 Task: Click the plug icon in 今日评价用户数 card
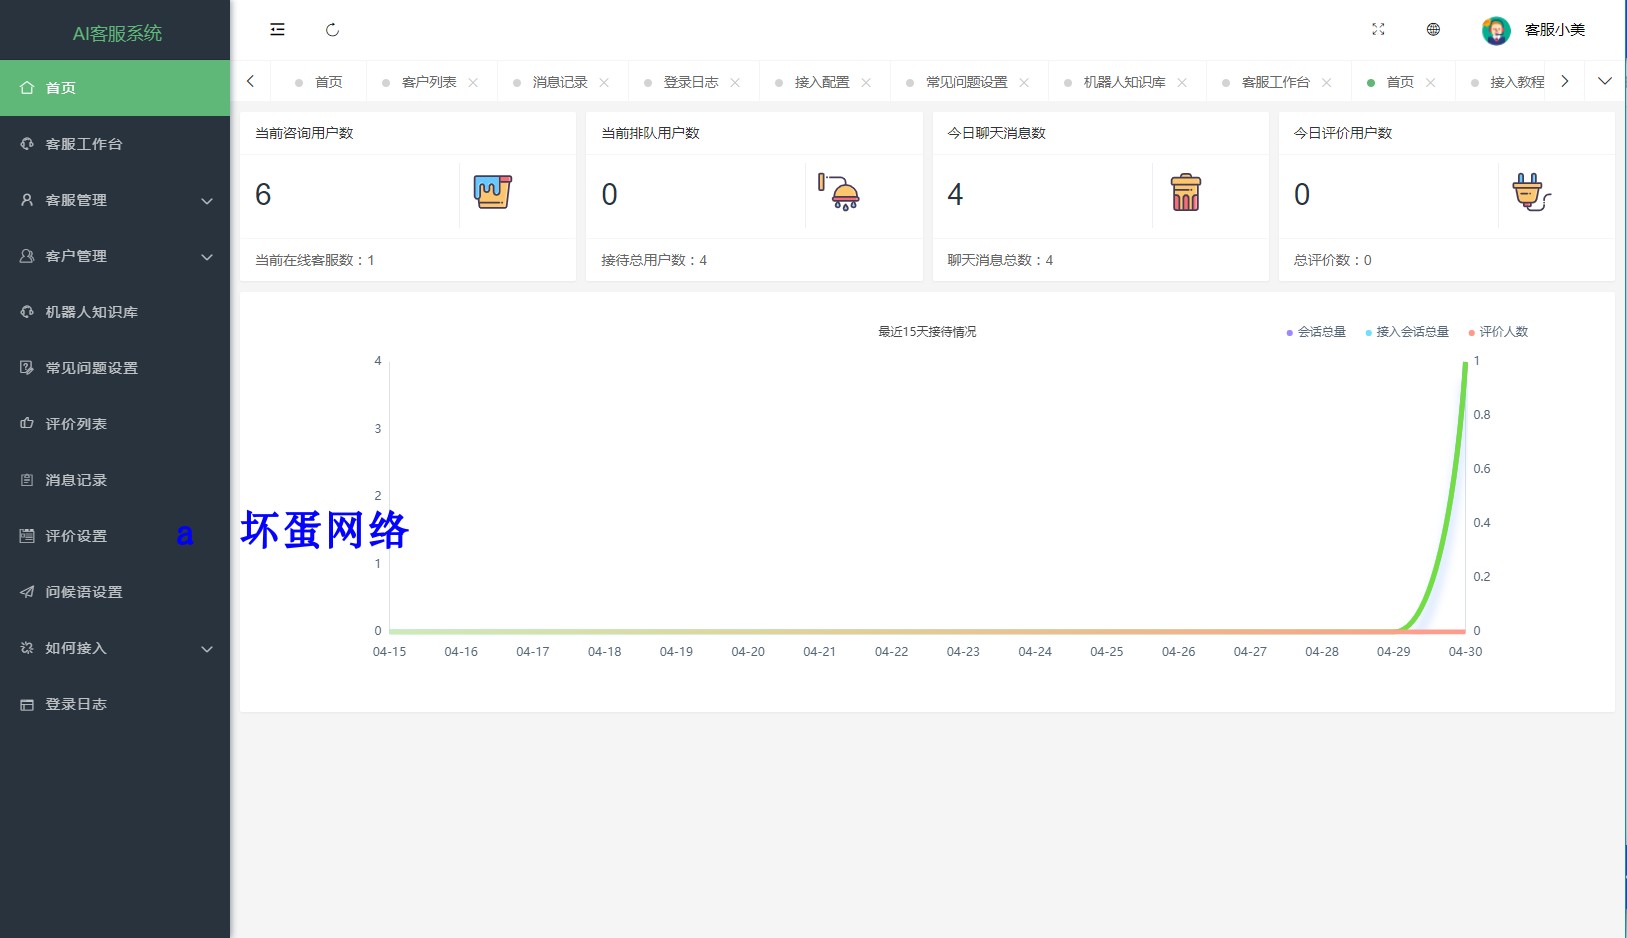pos(1531,192)
